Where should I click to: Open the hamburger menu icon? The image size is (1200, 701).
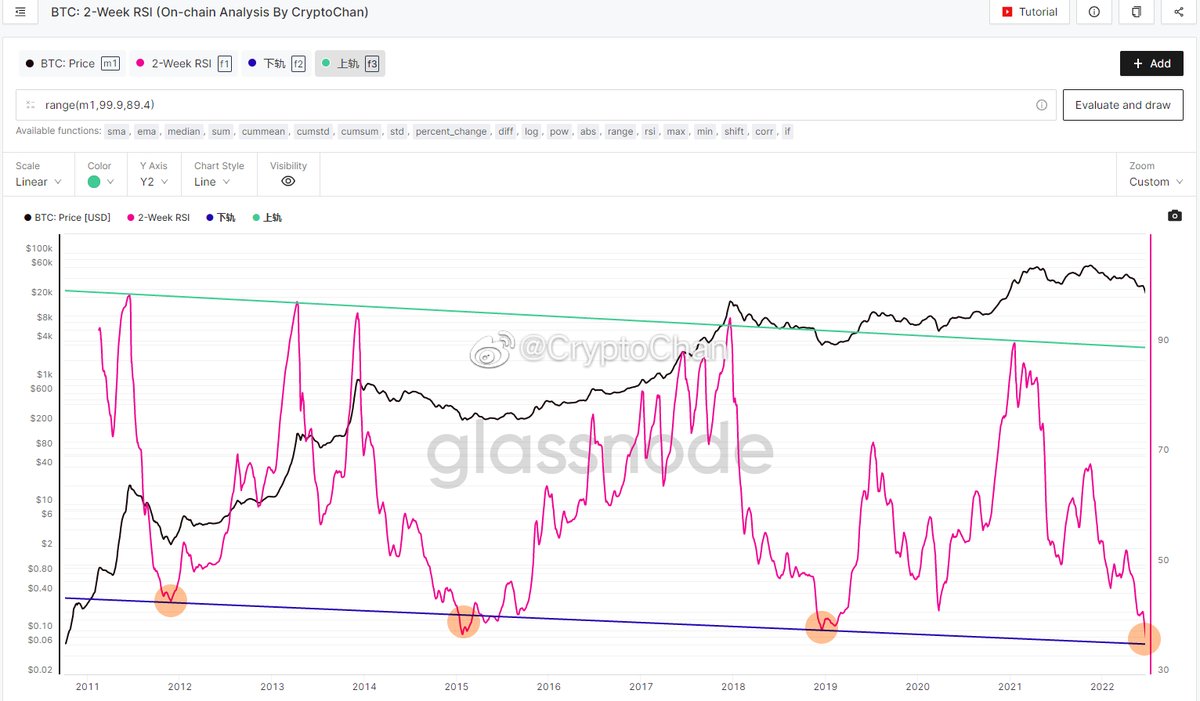tap(21, 12)
